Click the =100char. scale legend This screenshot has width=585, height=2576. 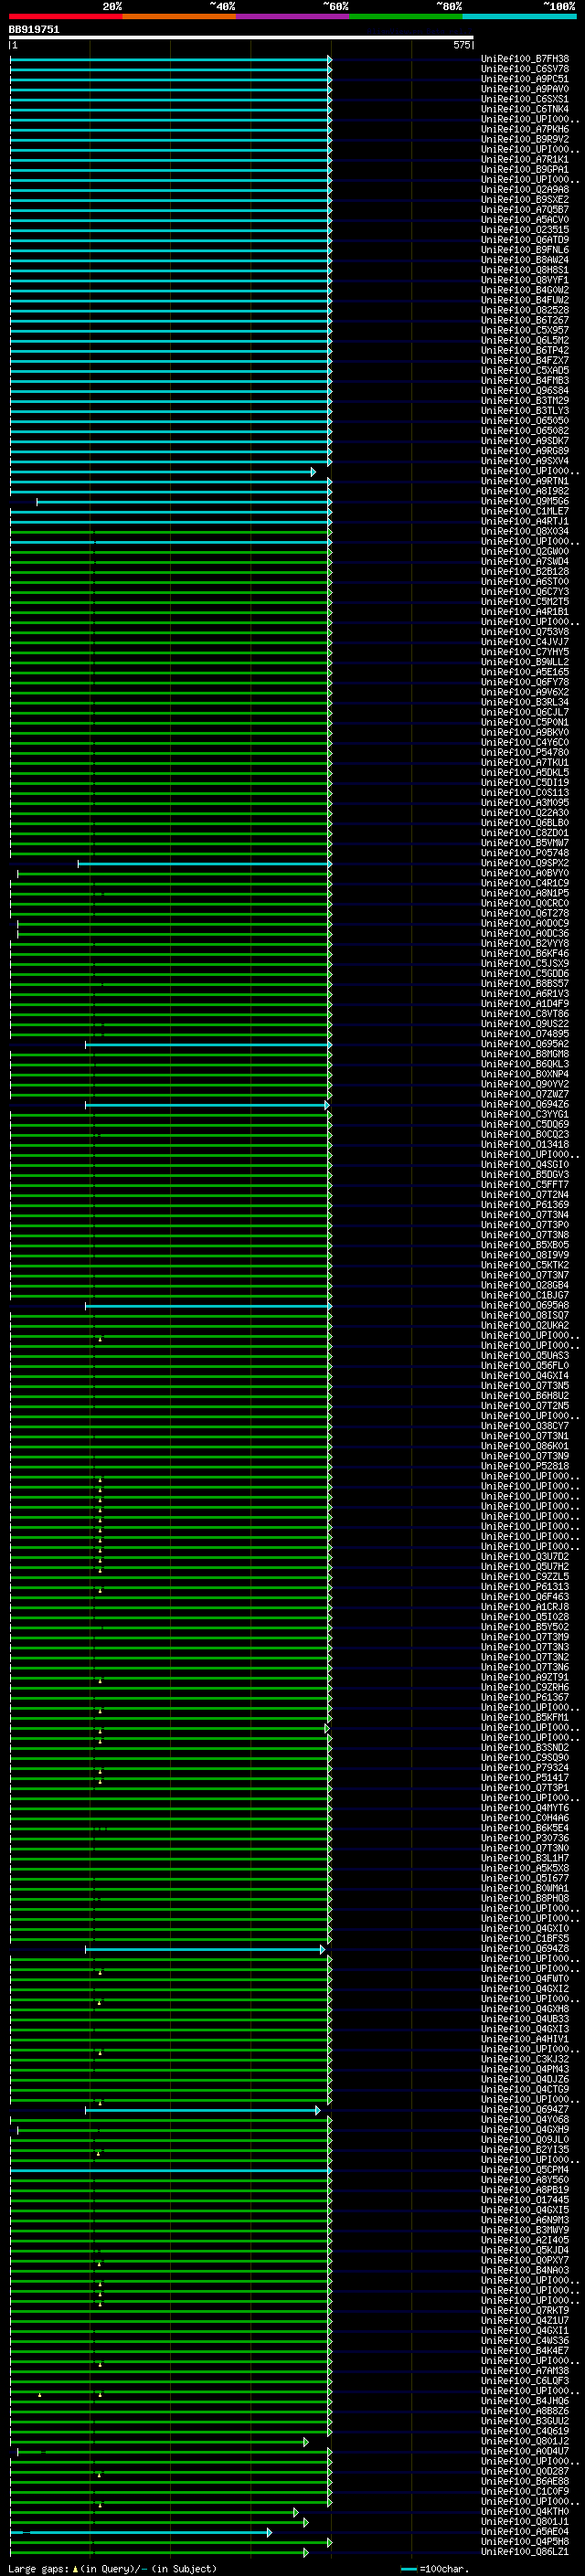coord(434,2569)
